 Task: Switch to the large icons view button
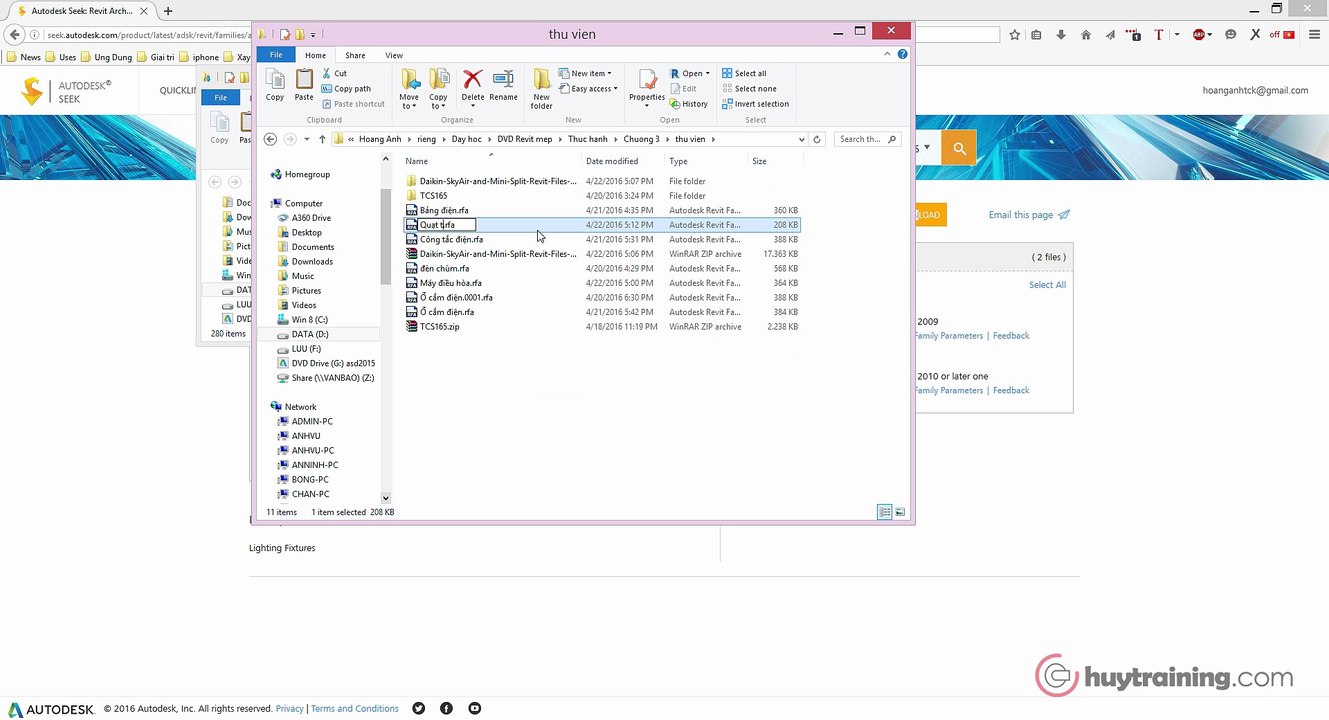point(900,512)
